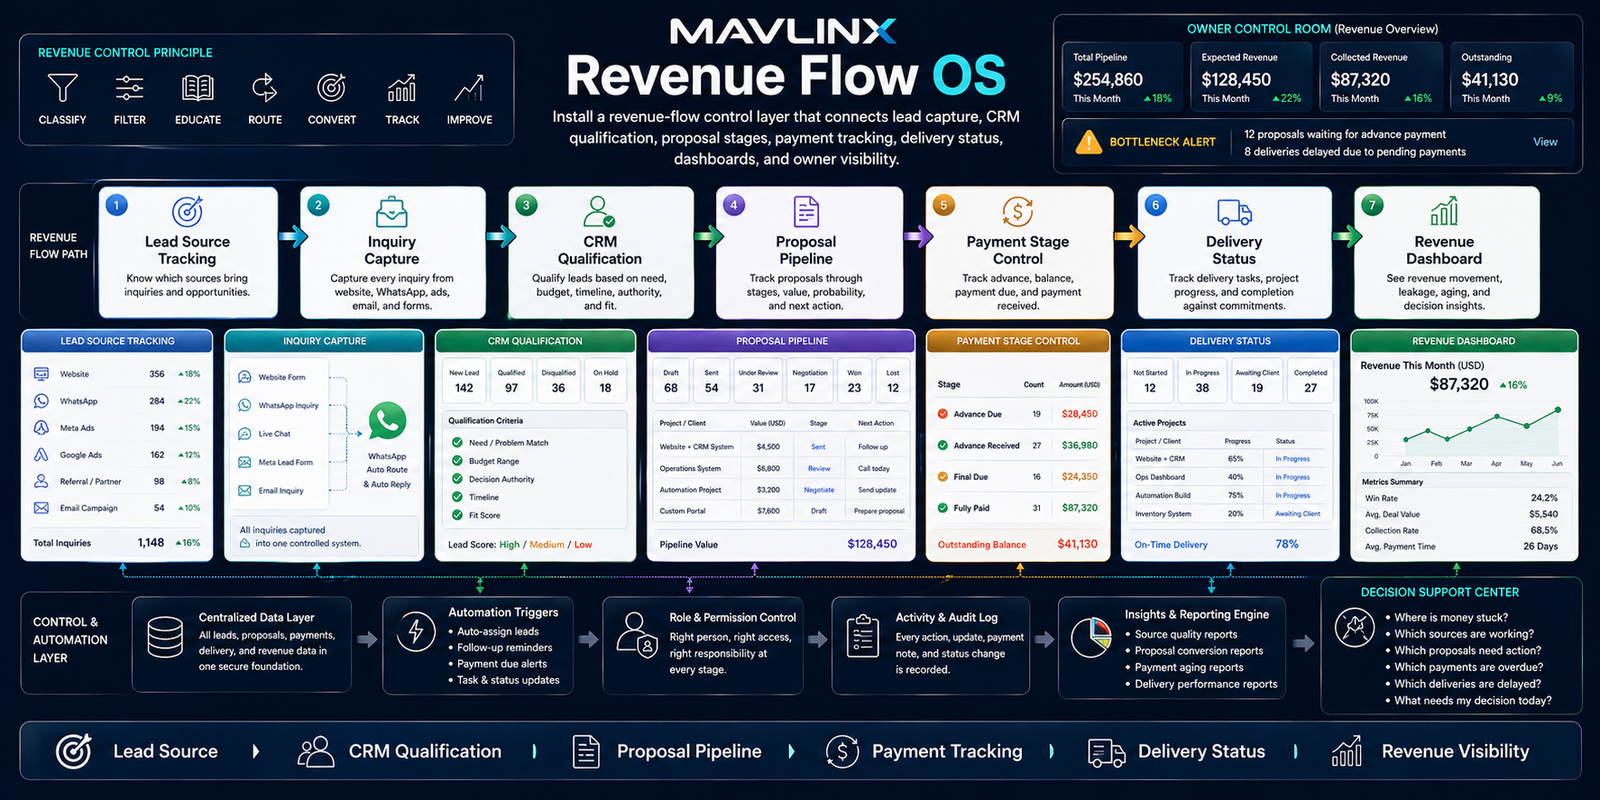This screenshot has height=800, width=1600.
Task: Click the Review stage link for Operations System
Action: click(x=819, y=468)
